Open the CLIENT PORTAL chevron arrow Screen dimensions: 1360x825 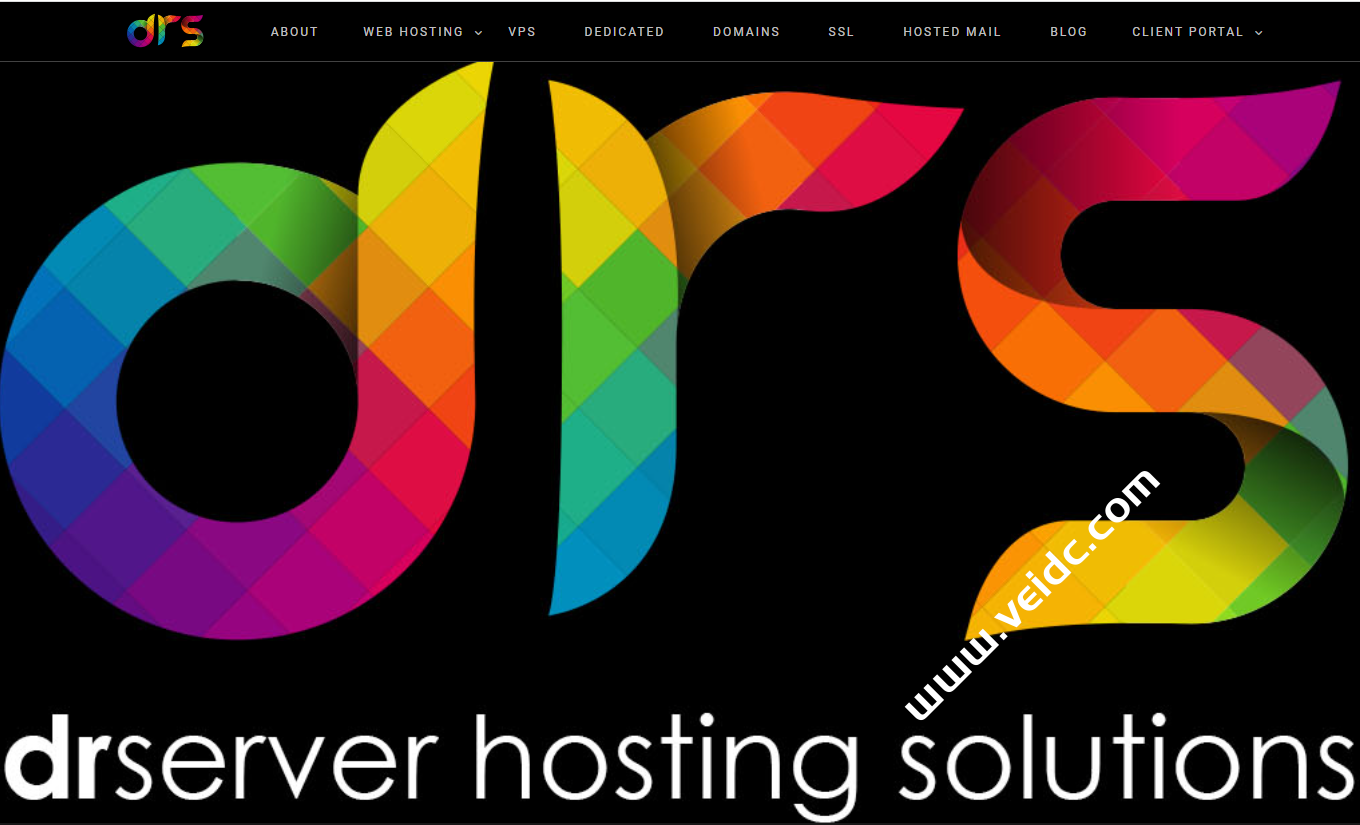[x=1258, y=32]
